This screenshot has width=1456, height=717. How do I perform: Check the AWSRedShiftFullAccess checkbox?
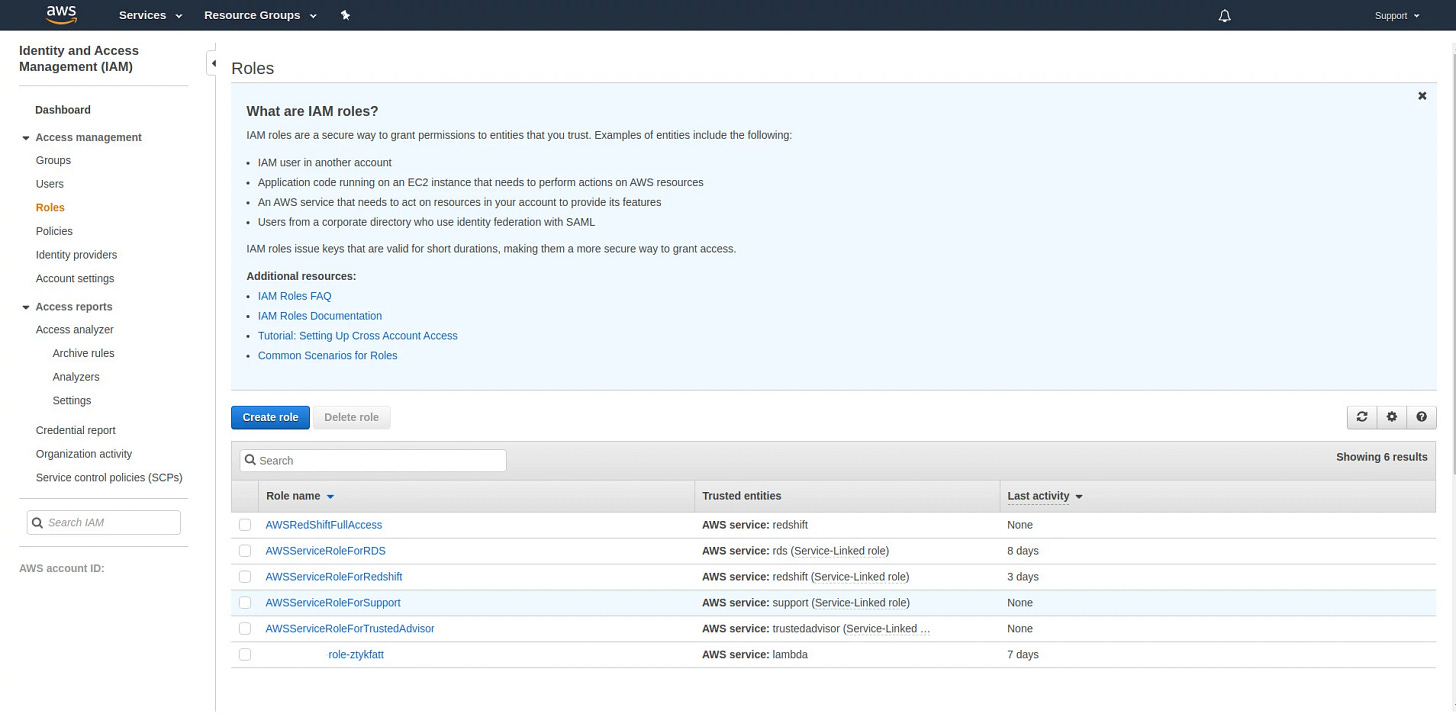245,524
